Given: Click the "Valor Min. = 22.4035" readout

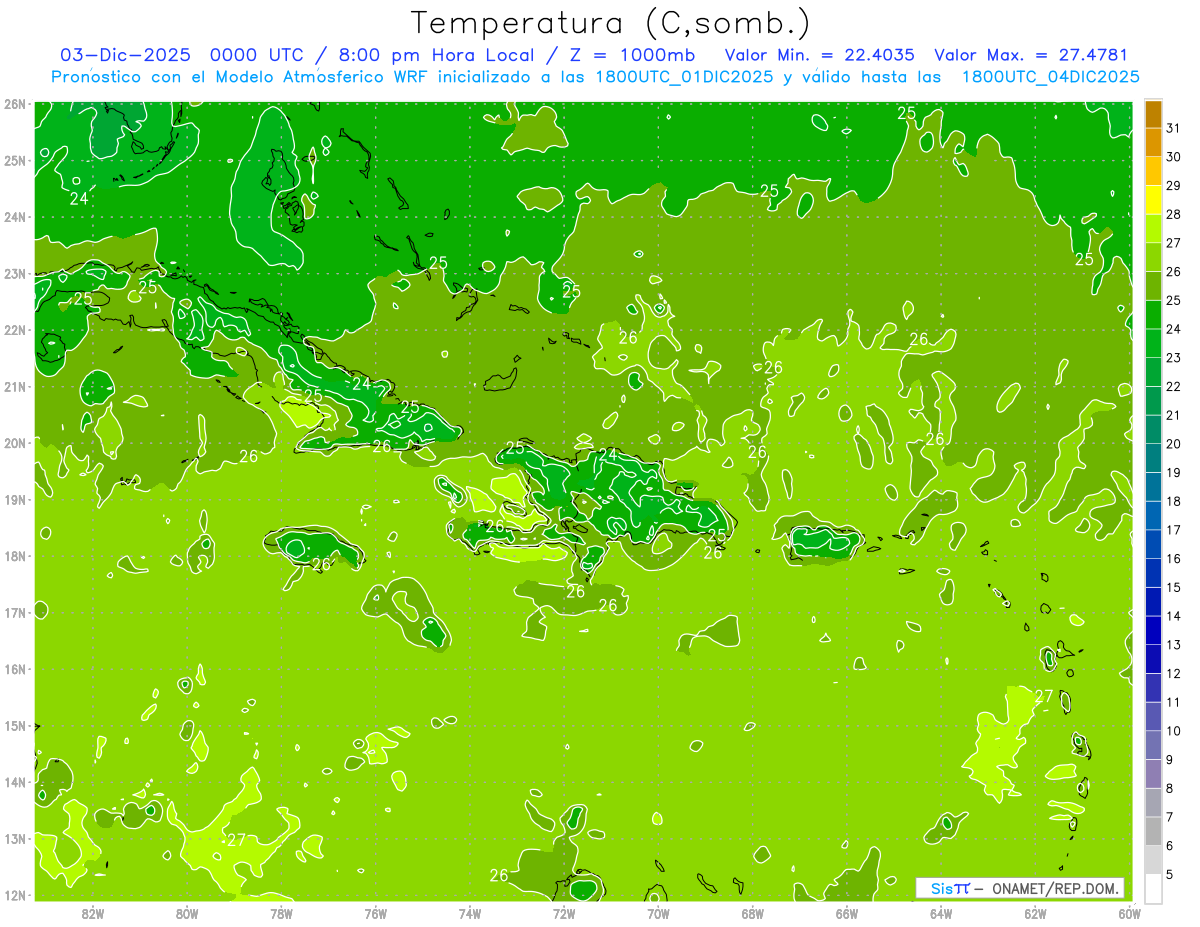Looking at the screenshot, I should [x=819, y=55].
